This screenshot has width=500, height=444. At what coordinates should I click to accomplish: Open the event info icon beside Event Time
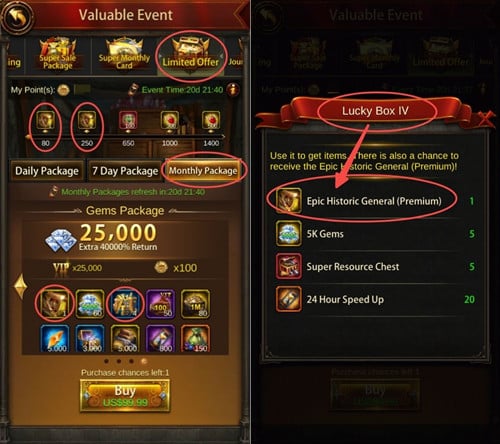[233, 89]
